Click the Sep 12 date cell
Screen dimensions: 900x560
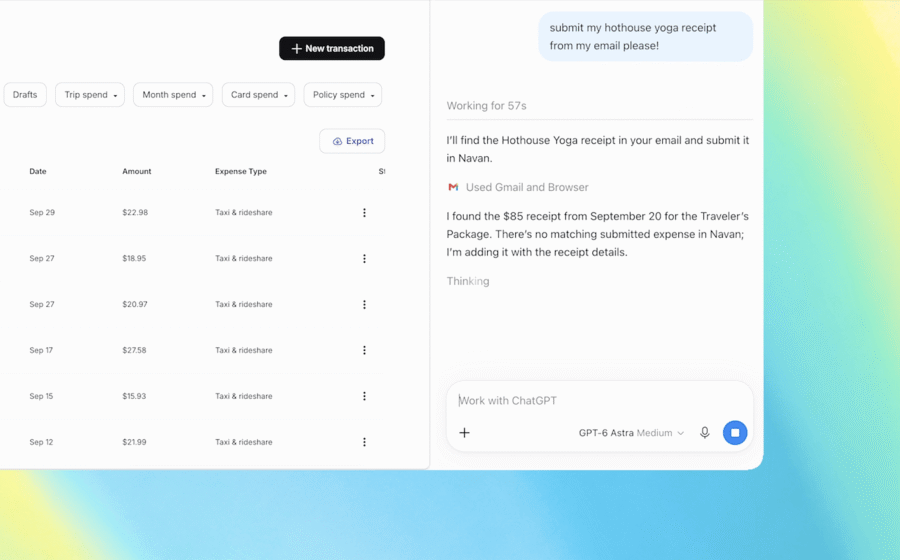(41, 442)
